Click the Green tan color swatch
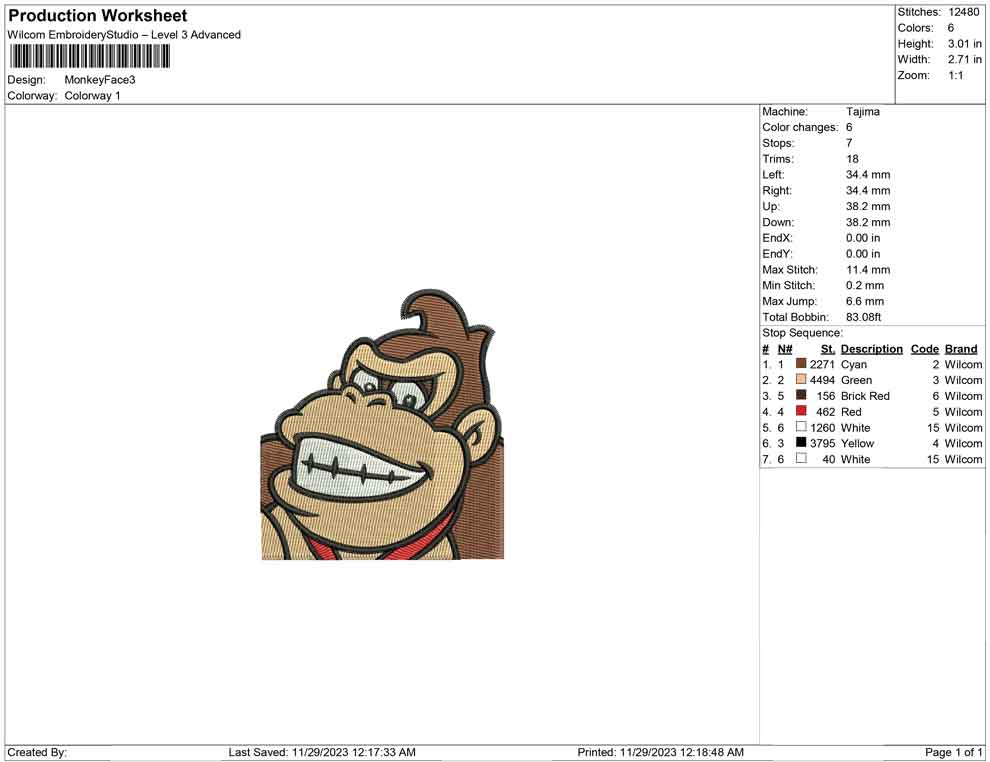Image resolution: width=990 pixels, height=762 pixels. (801, 379)
